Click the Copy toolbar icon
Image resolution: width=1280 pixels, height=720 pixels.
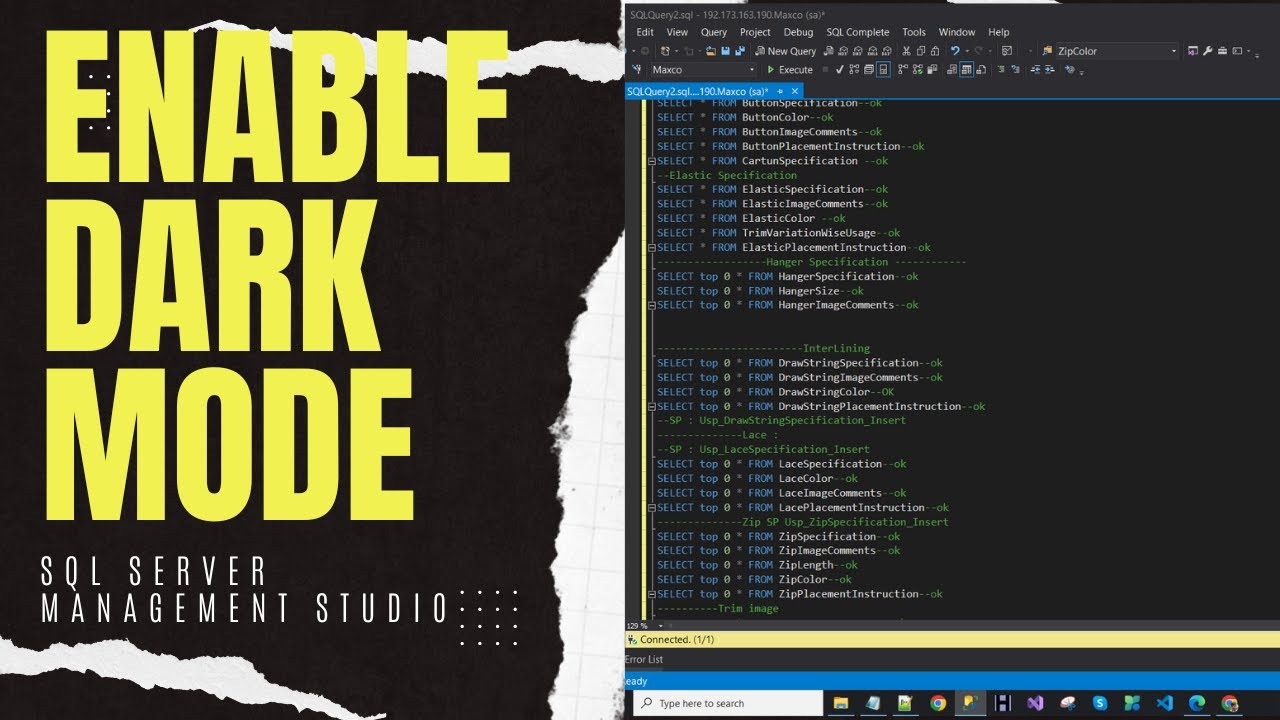tap(921, 51)
